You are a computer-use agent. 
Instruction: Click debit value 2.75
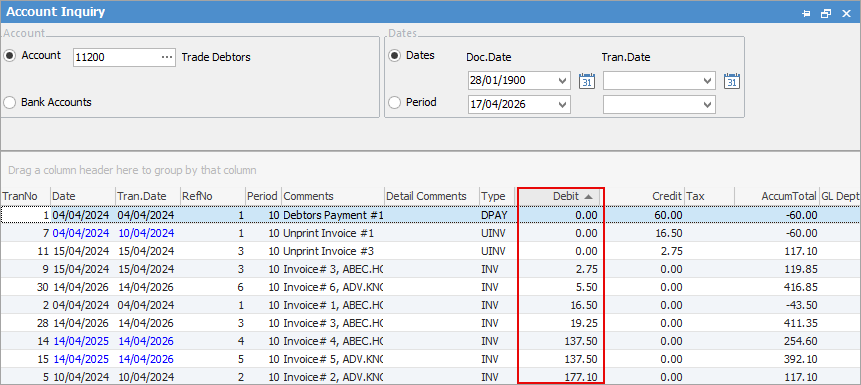586,269
